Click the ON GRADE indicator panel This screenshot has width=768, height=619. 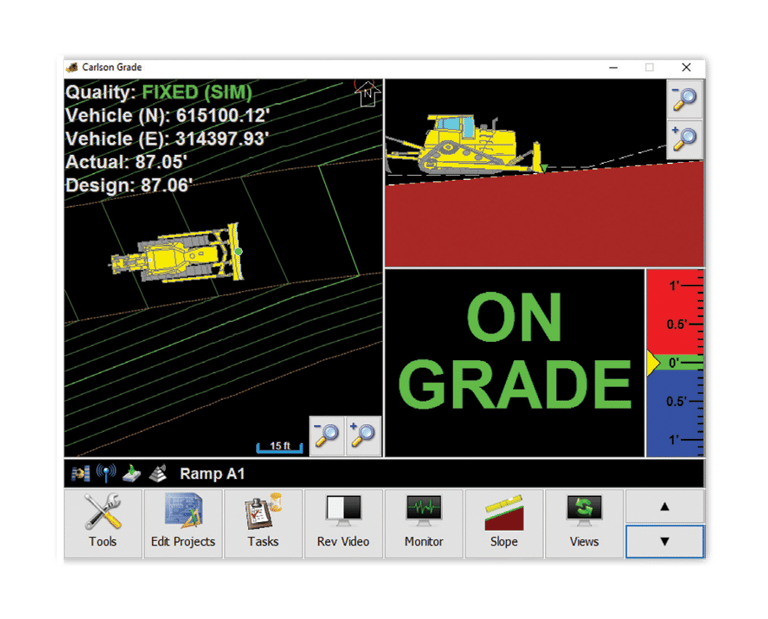tap(515, 362)
